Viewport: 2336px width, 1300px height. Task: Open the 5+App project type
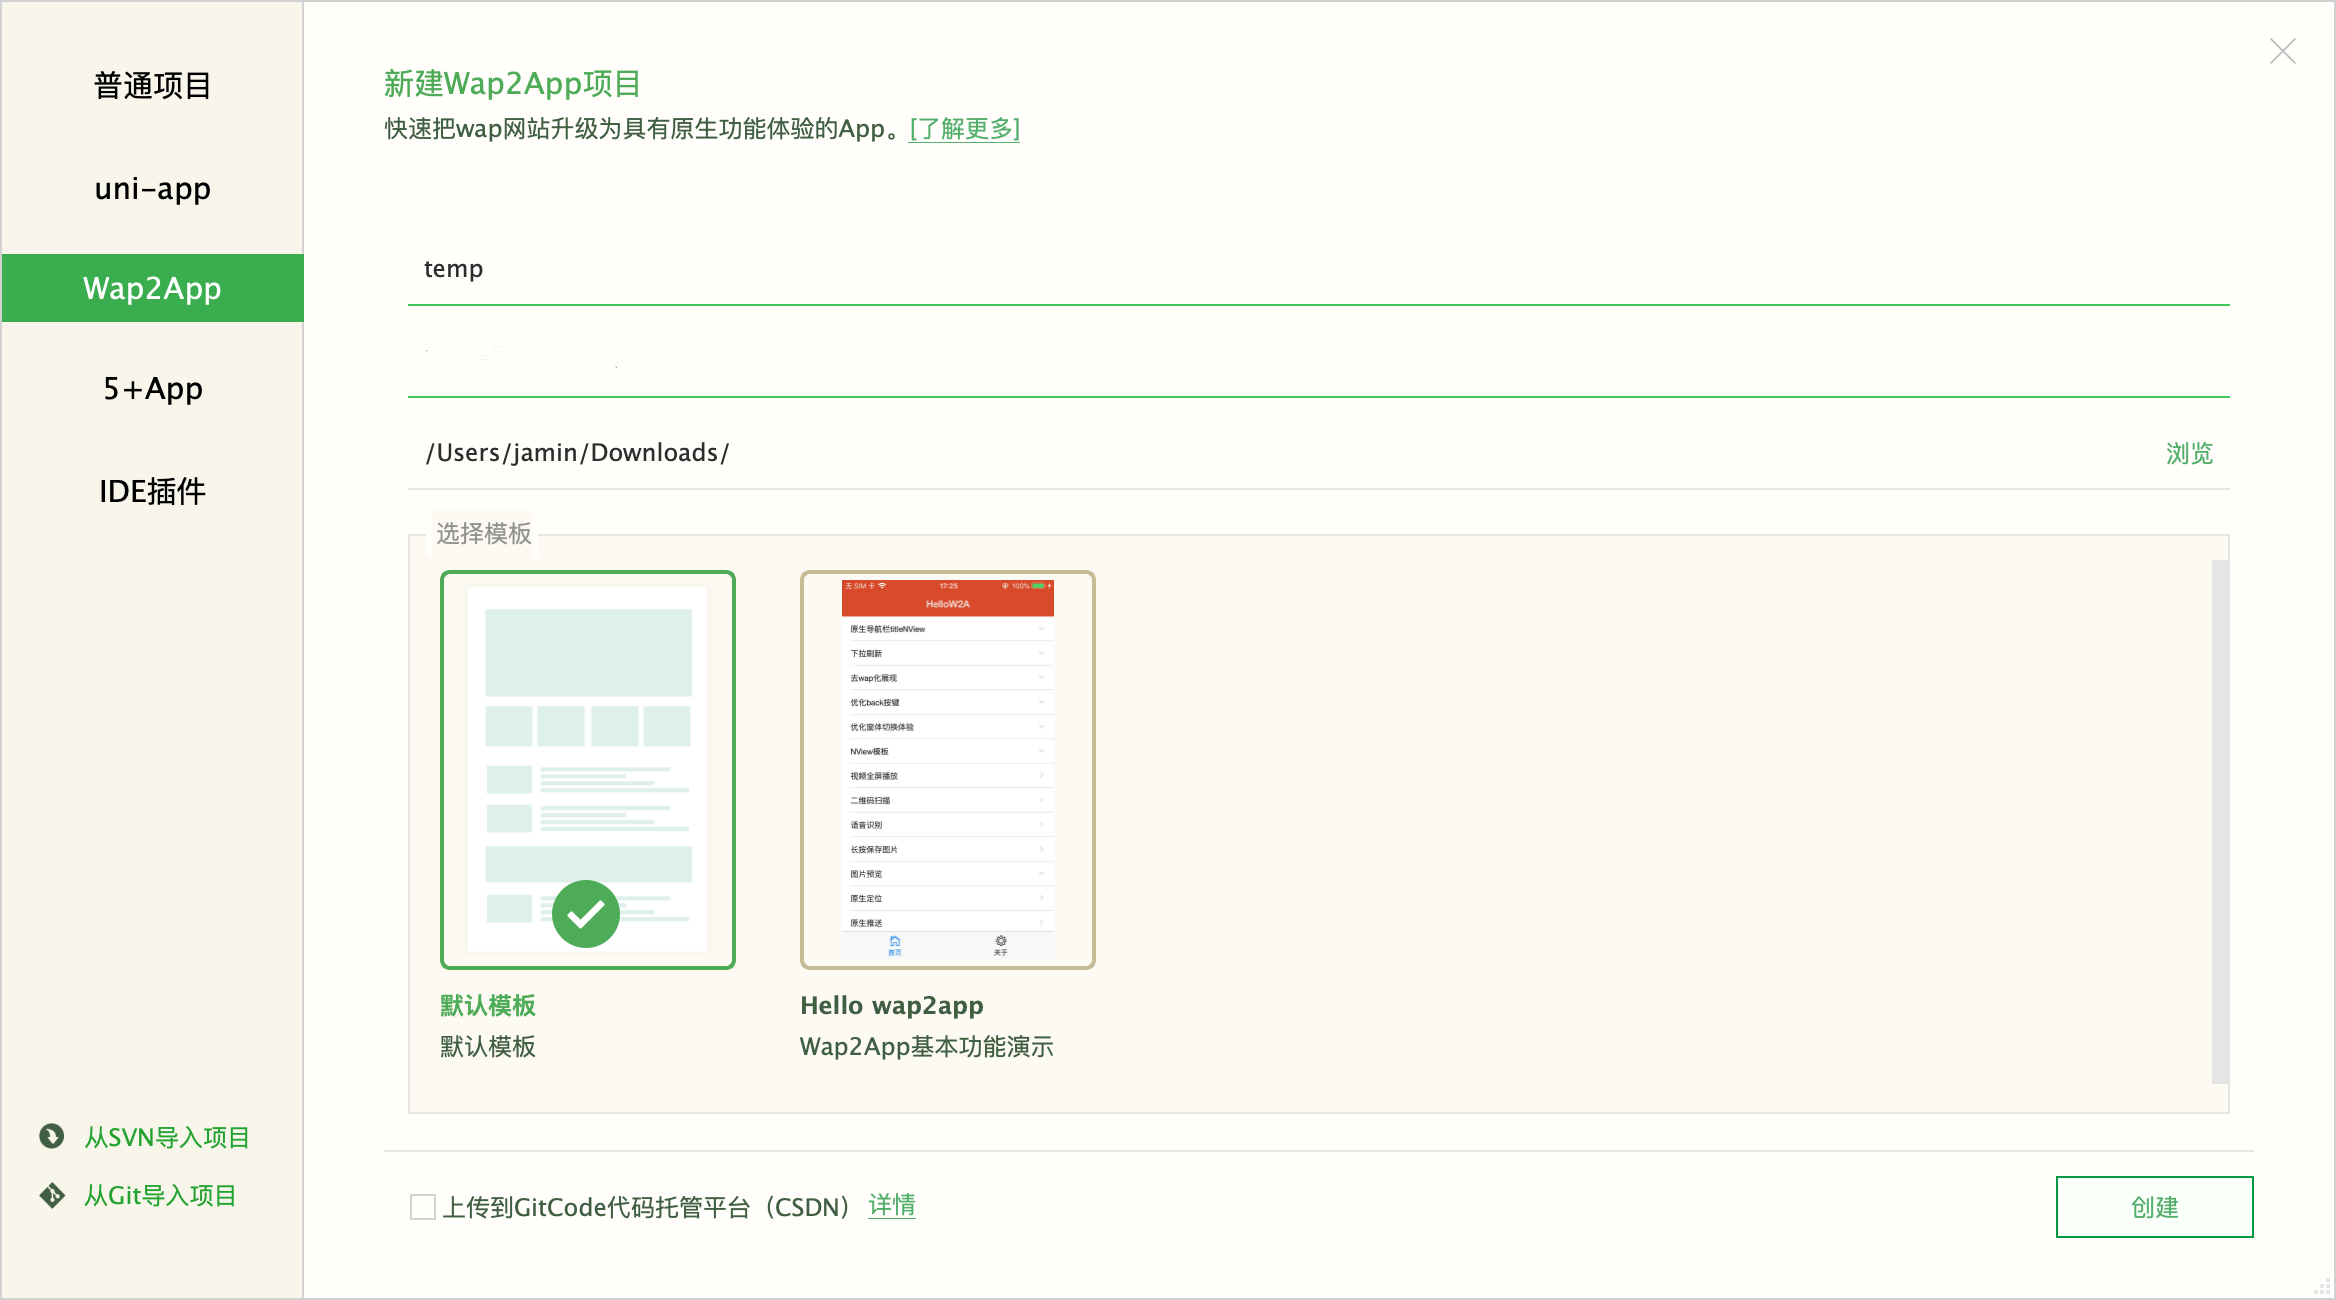pyautogui.click(x=152, y=388)
